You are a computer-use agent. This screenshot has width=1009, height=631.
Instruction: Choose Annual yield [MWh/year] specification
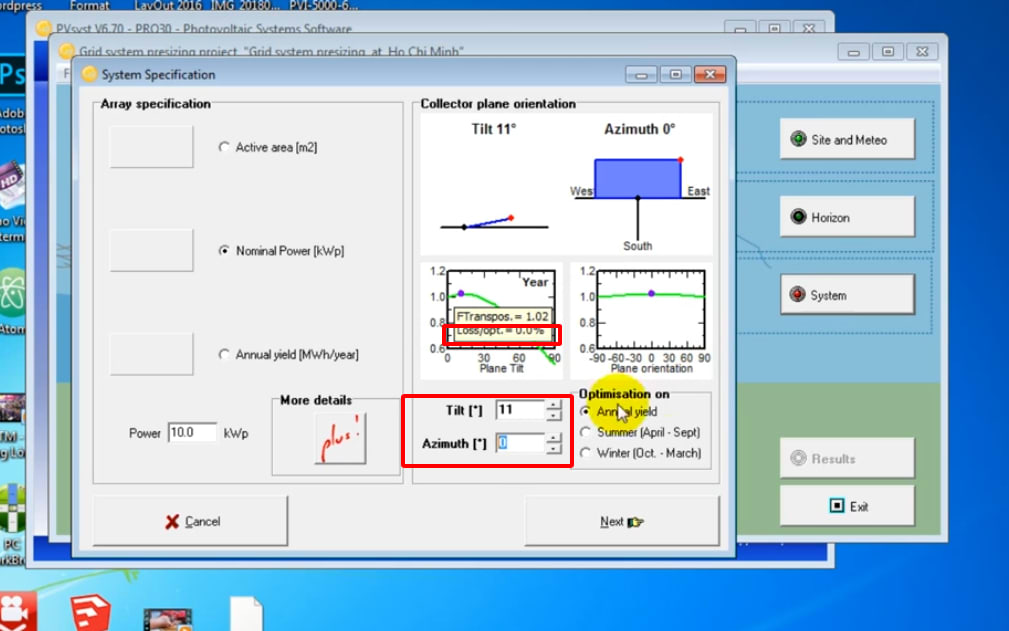223,354
